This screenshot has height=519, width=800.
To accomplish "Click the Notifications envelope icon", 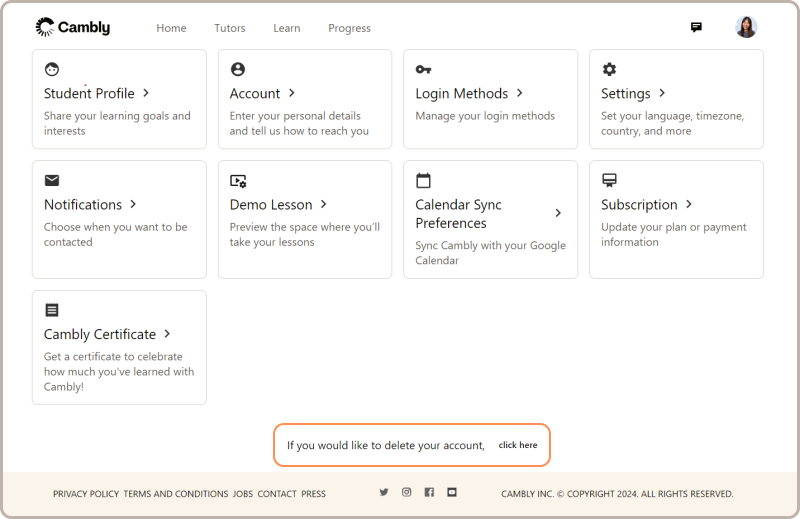I will point(52,181).
